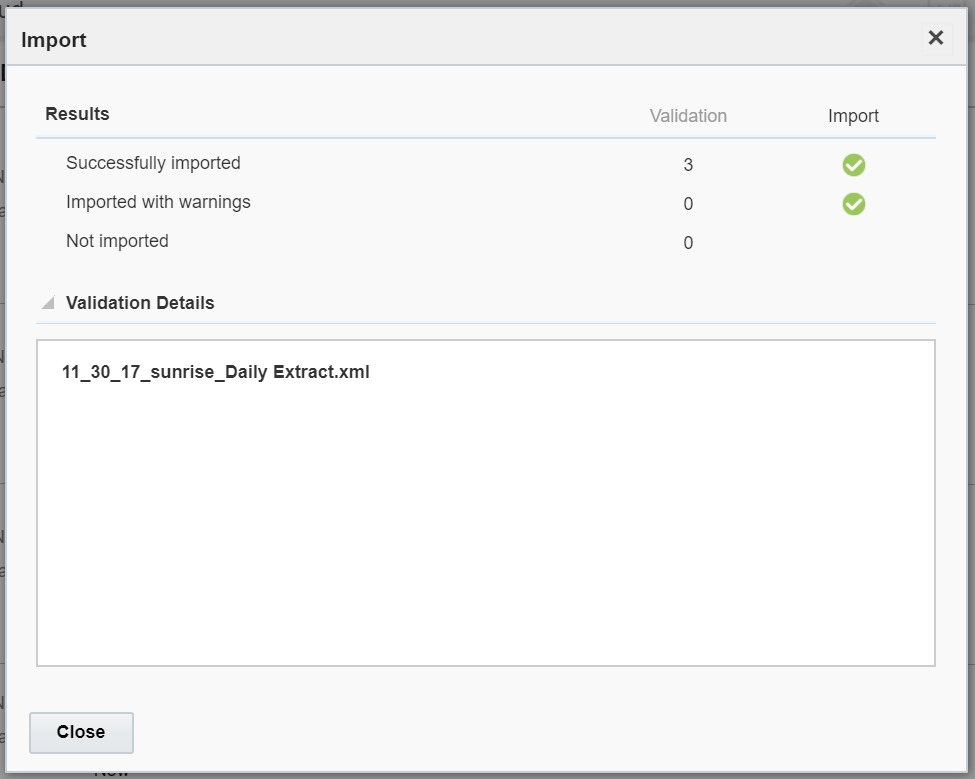This screenshot has height=779, width=975.
Task: Click the Import dialog title text
Action: coord(54,40)
